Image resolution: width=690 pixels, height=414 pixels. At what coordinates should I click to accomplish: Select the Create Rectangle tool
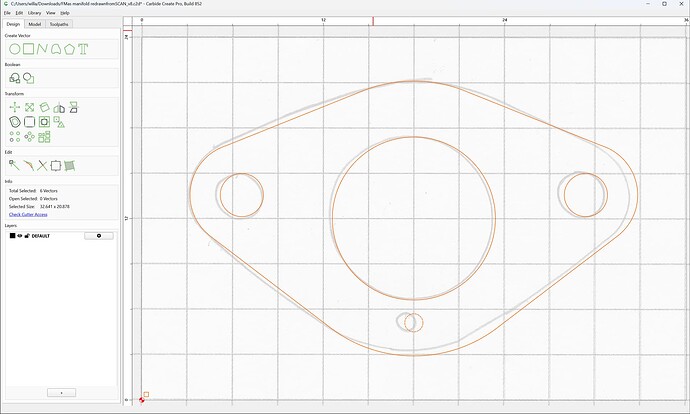[28, 49]
